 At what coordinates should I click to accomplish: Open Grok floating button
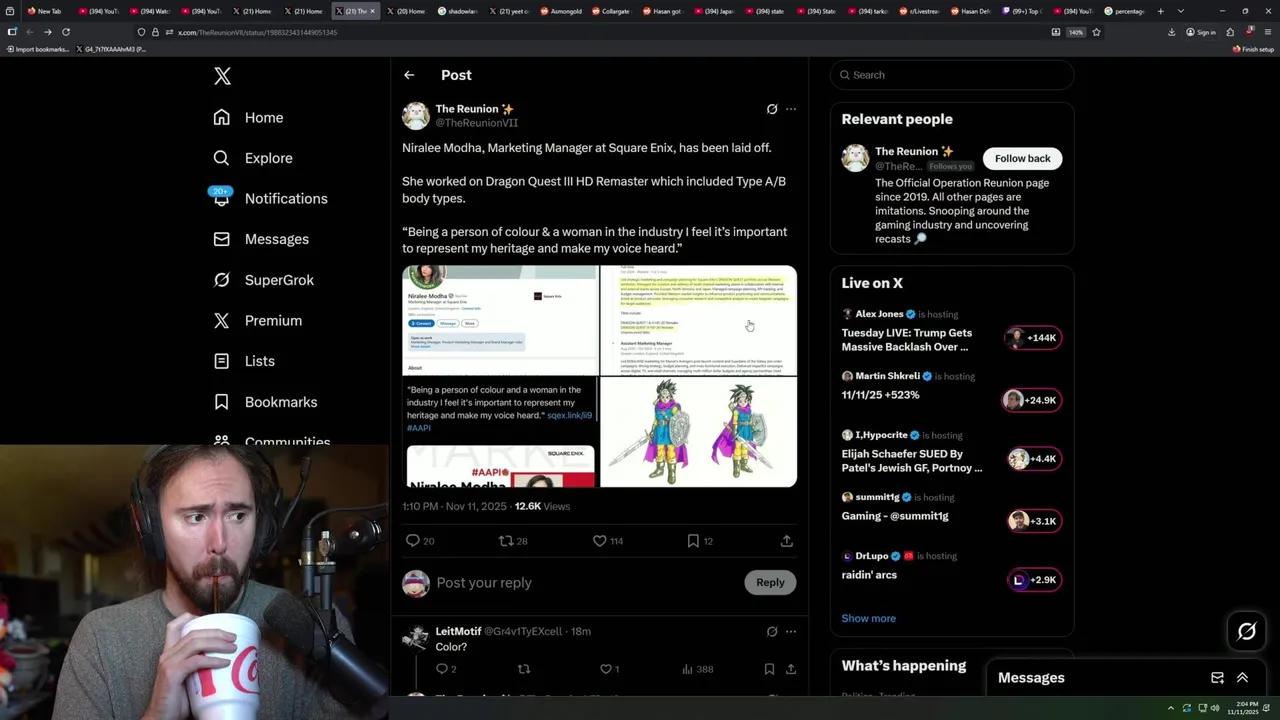[1247, 631]
